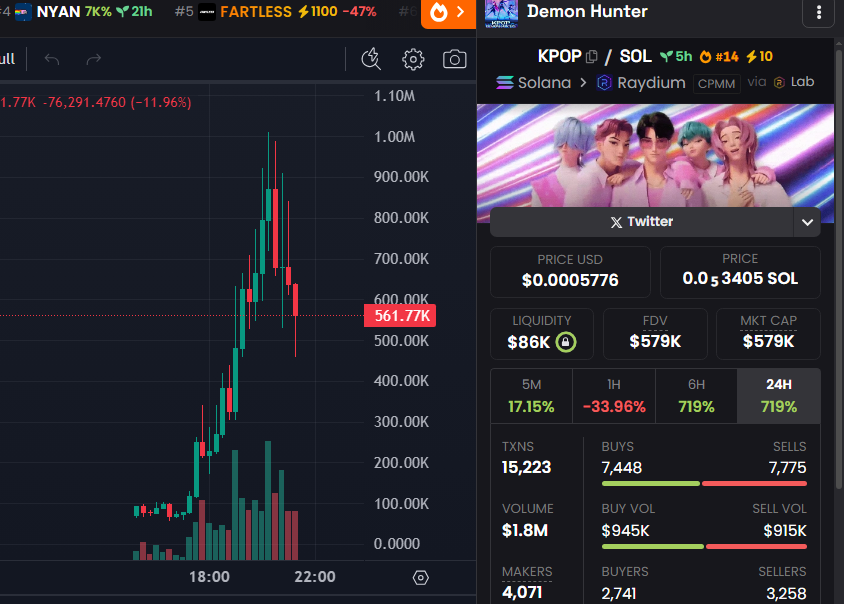This screenshot has width=844, height=604.
Task: Select the 1H timeframe tab
Action: tap(614, 396)
